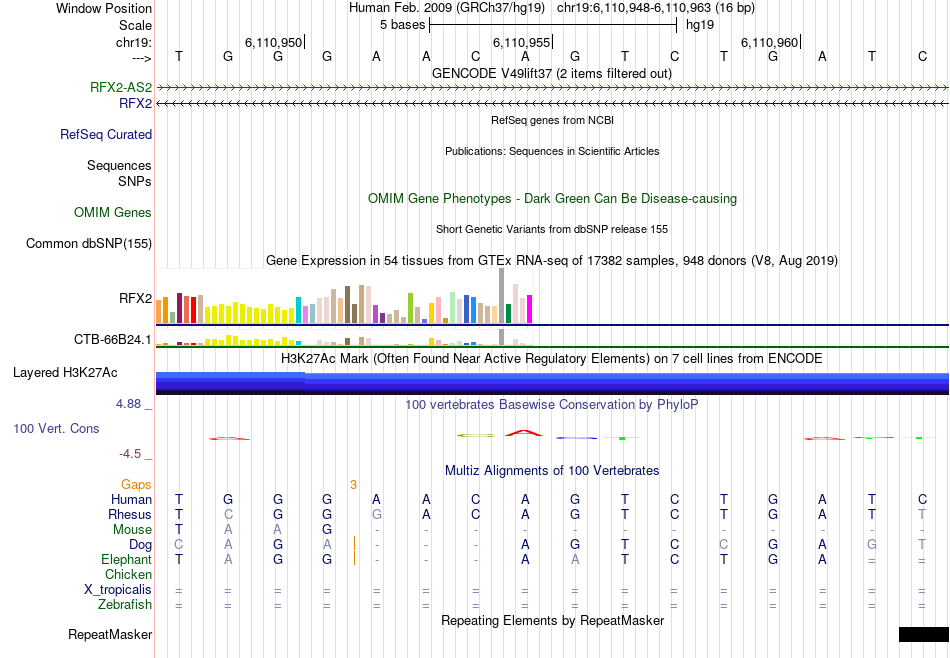Click the Sequences track label
The height and width of the screenshot is (658, 950).
point(119,165)
